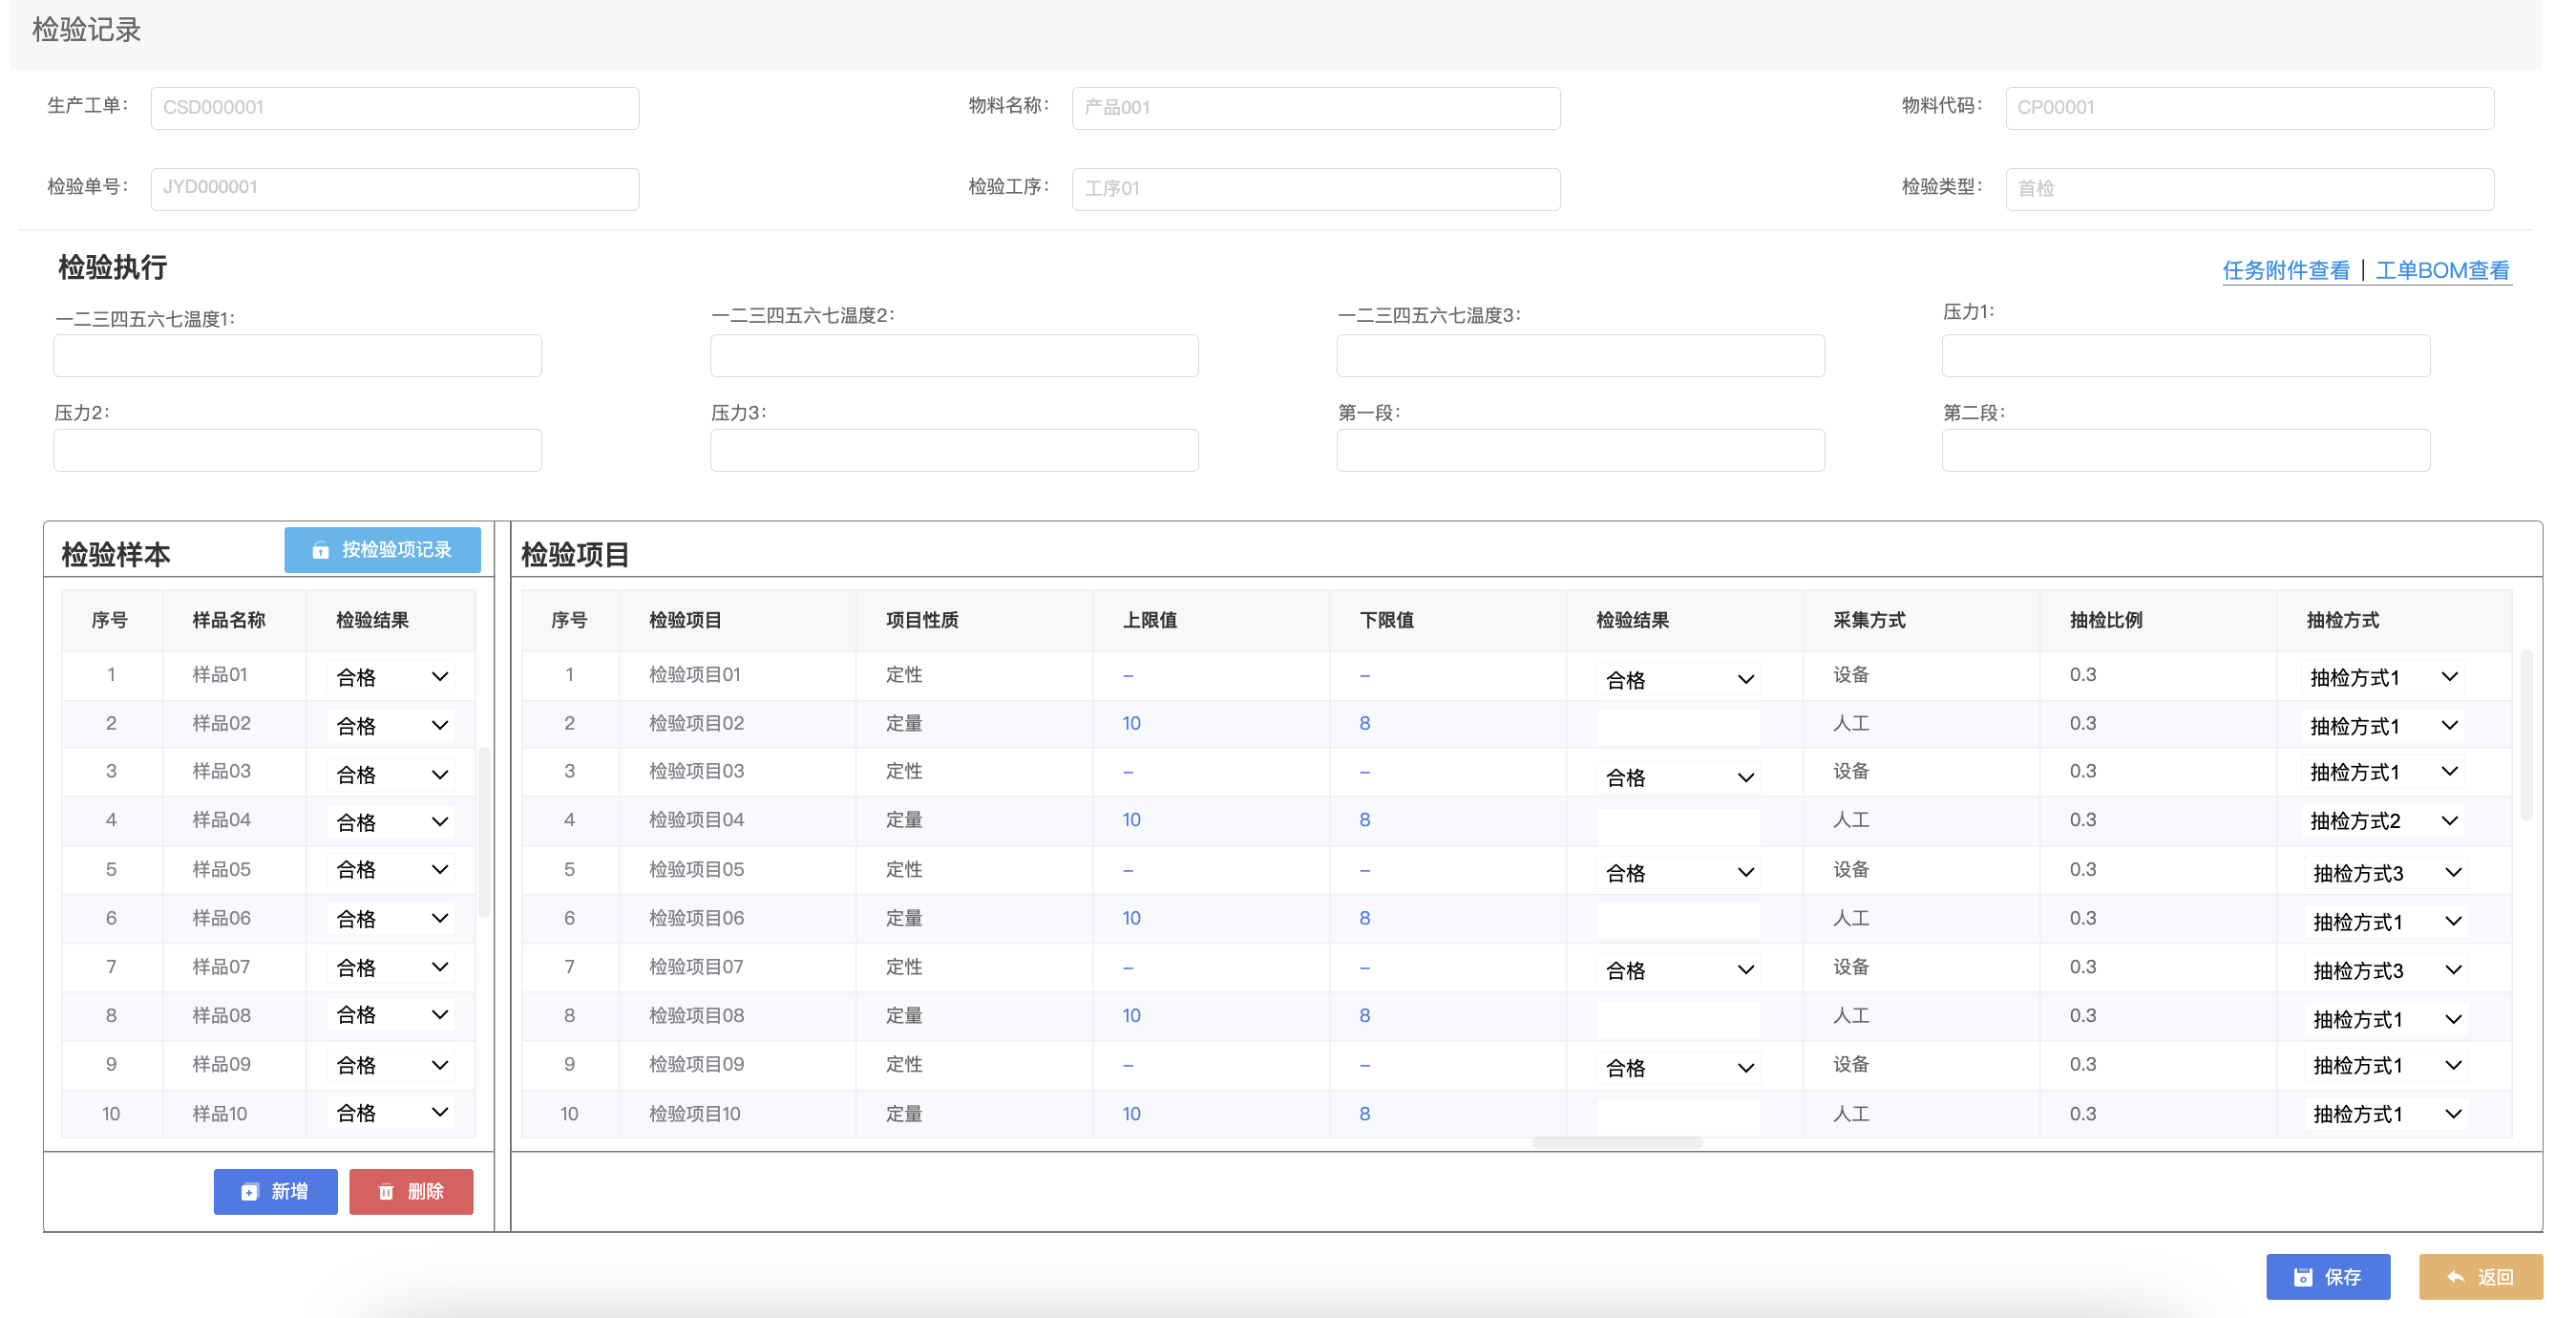Click the 检验类型 input field
The image size is (2576, 1318).
(2250, 189)
